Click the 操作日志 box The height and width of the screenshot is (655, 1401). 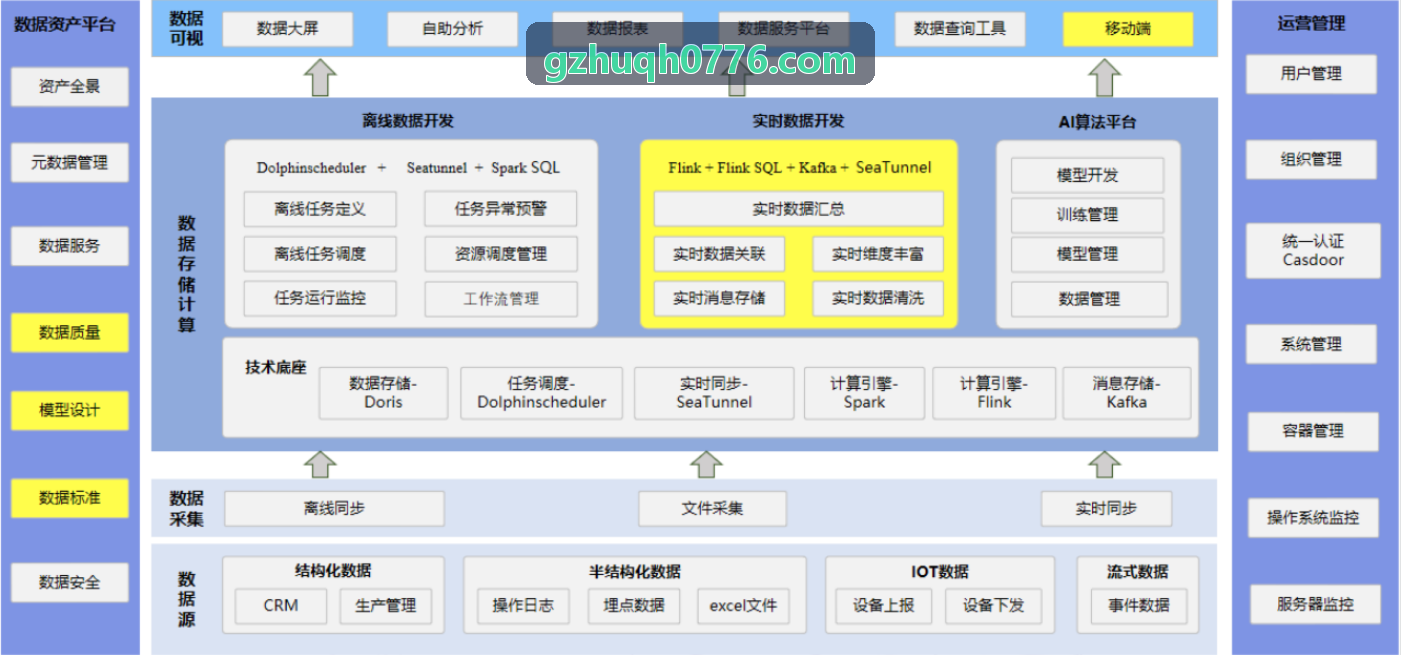click(523, 606)
